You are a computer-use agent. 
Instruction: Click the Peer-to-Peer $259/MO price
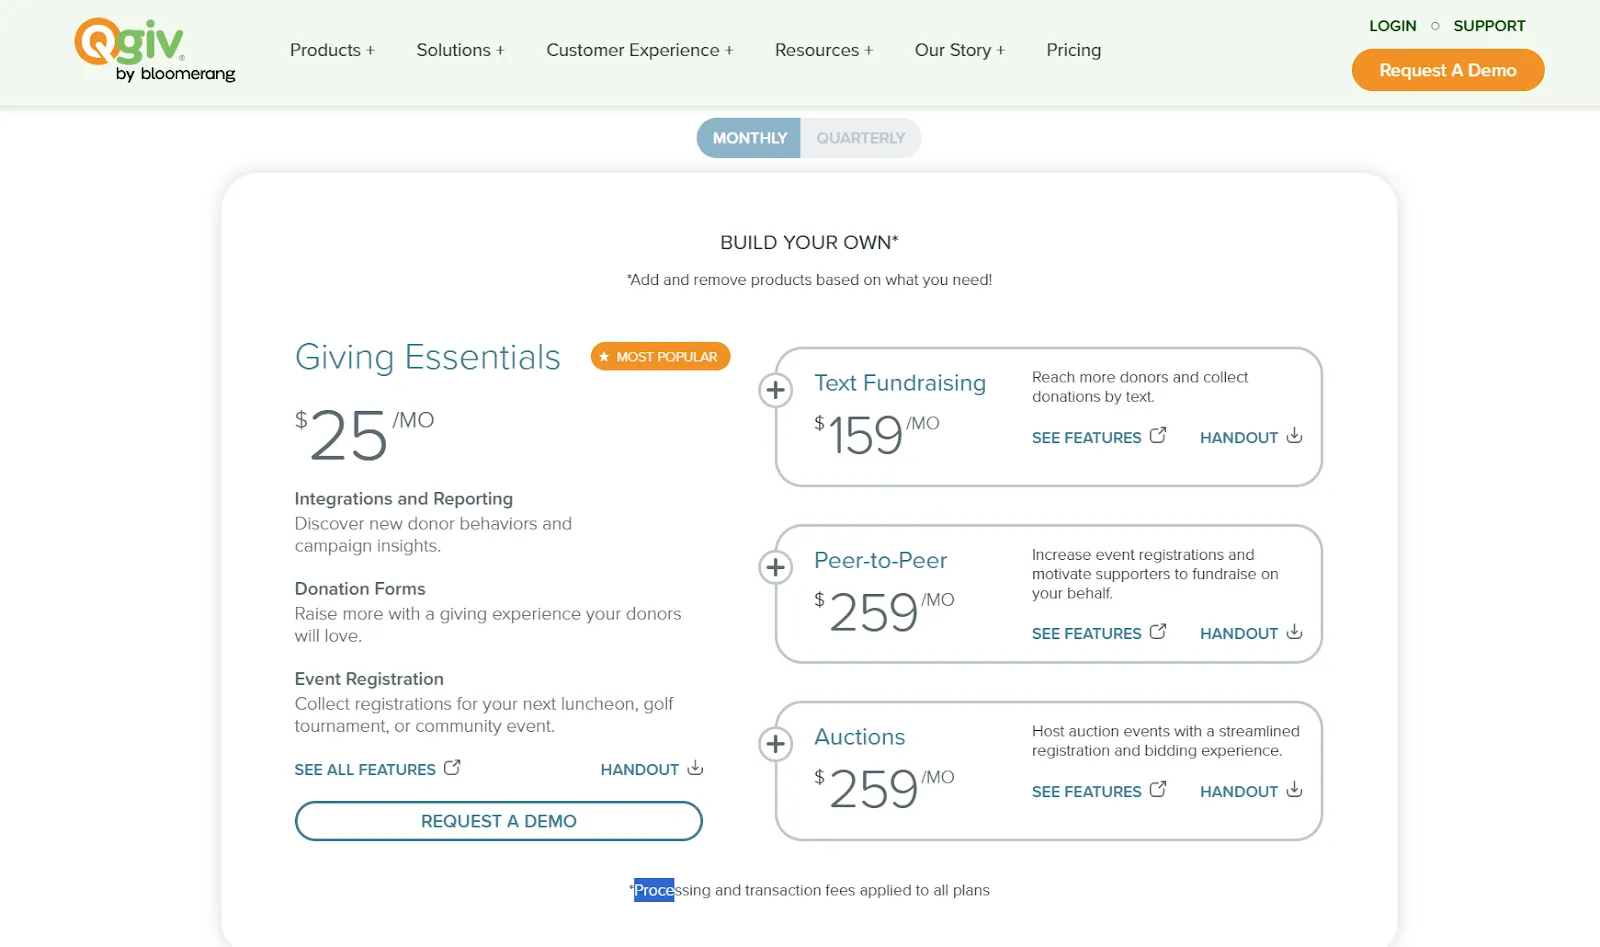pos(884,612)
